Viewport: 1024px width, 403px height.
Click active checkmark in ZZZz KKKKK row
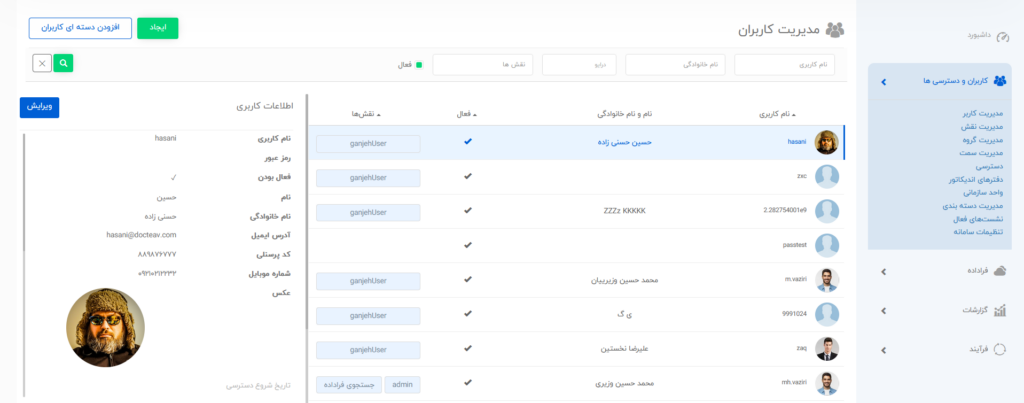click(467, 210)
